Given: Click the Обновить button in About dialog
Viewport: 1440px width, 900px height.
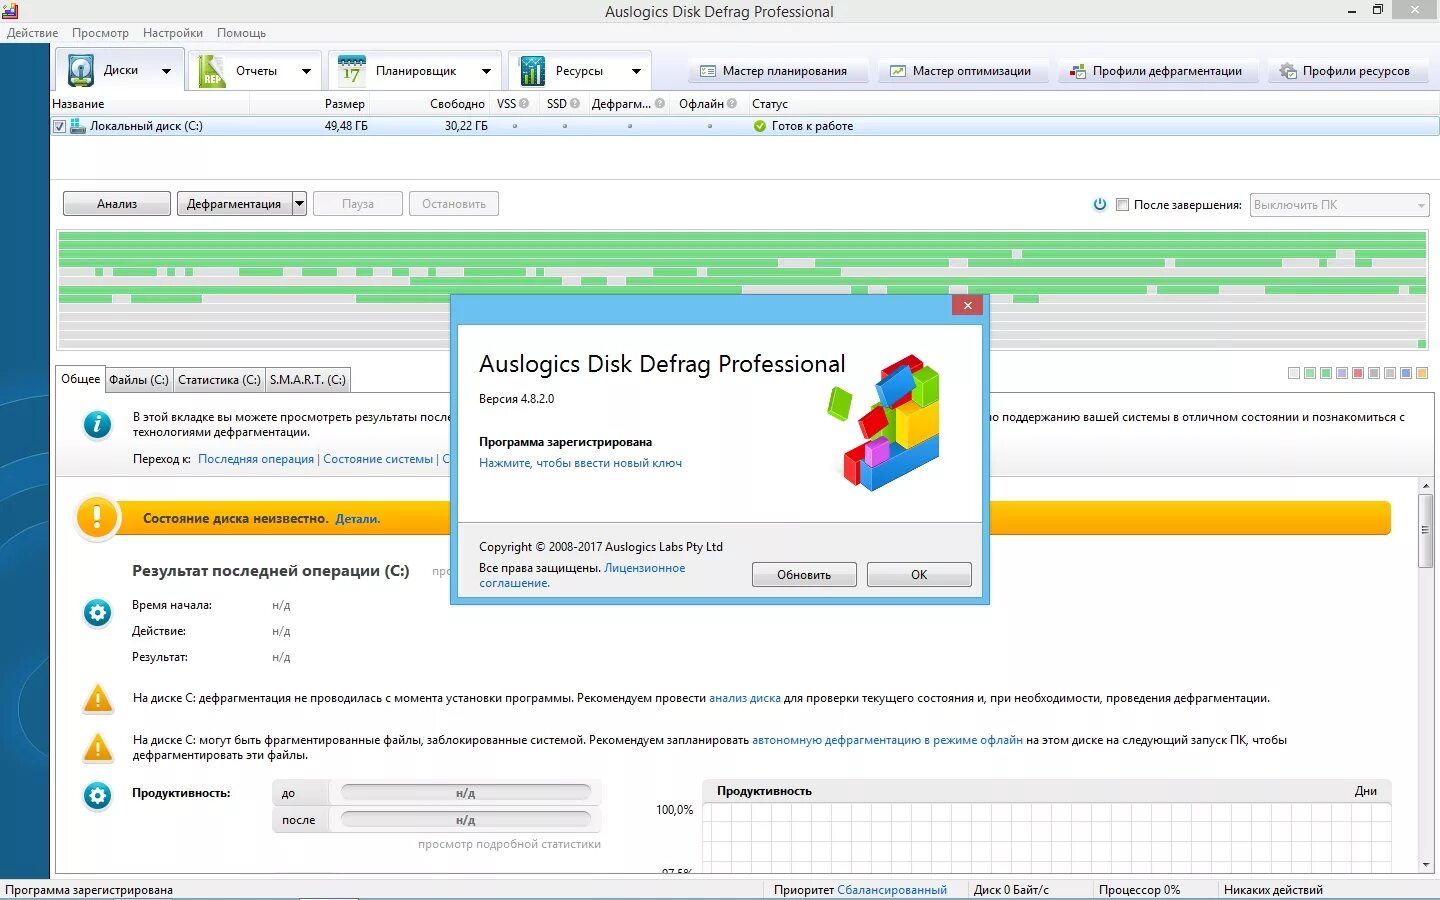Looking at the screenshot, I should point(804,574).
